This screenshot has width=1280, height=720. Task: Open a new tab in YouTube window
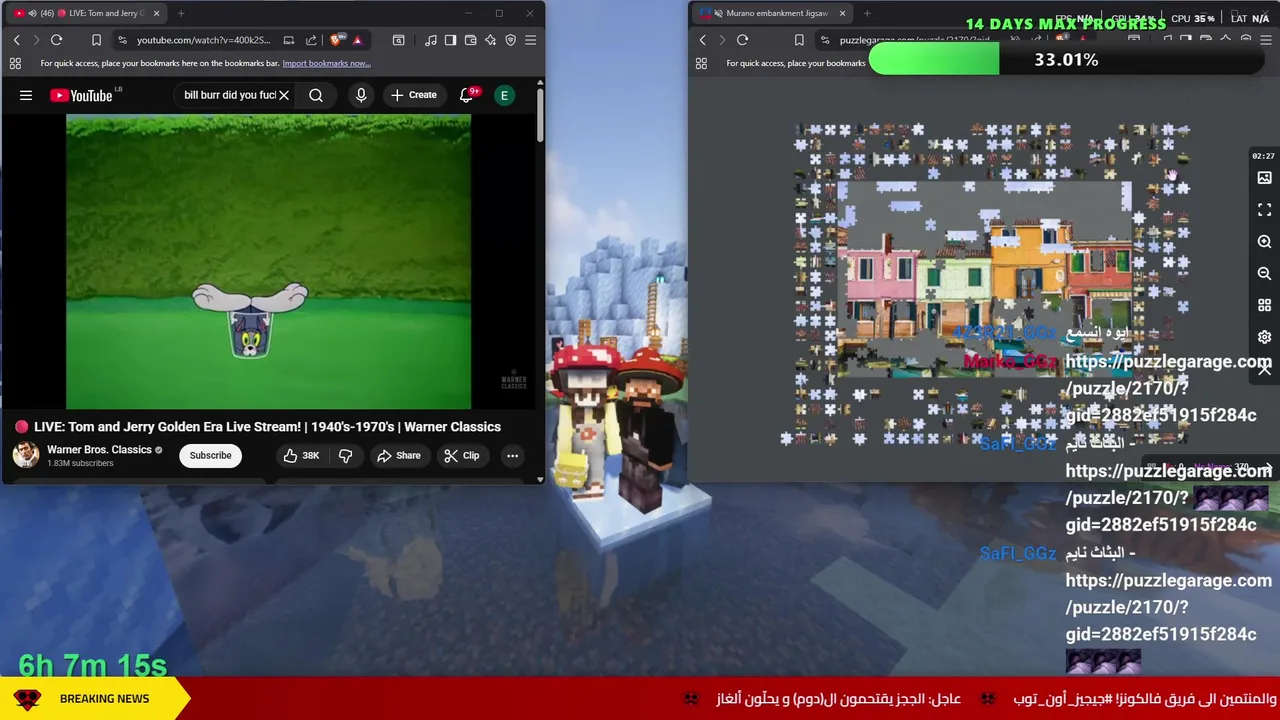pos(181,13)
